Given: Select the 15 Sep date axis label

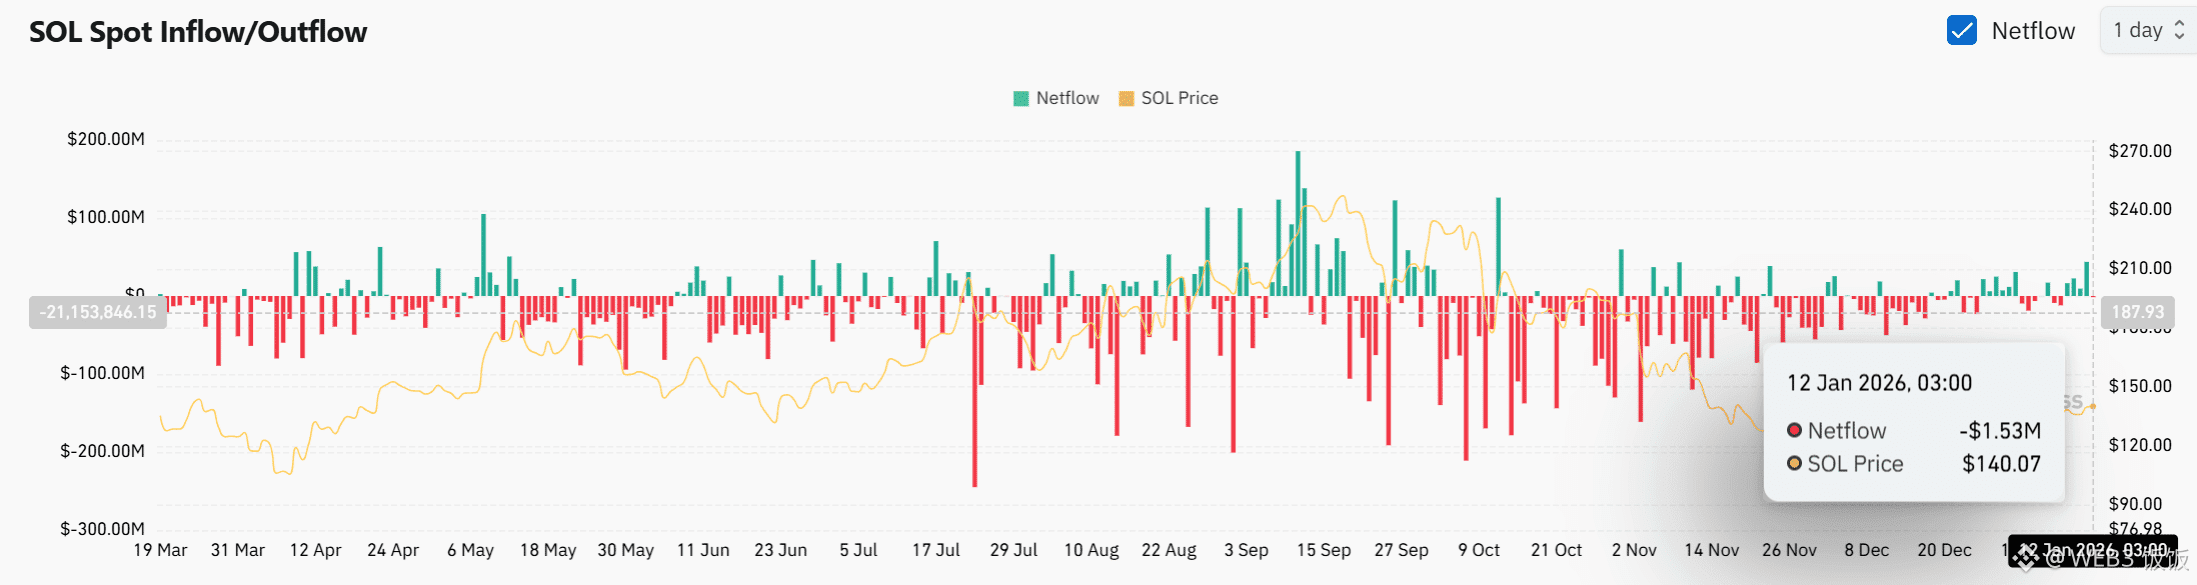Looking at the screenshot, I should click(x=1323, y=550).
